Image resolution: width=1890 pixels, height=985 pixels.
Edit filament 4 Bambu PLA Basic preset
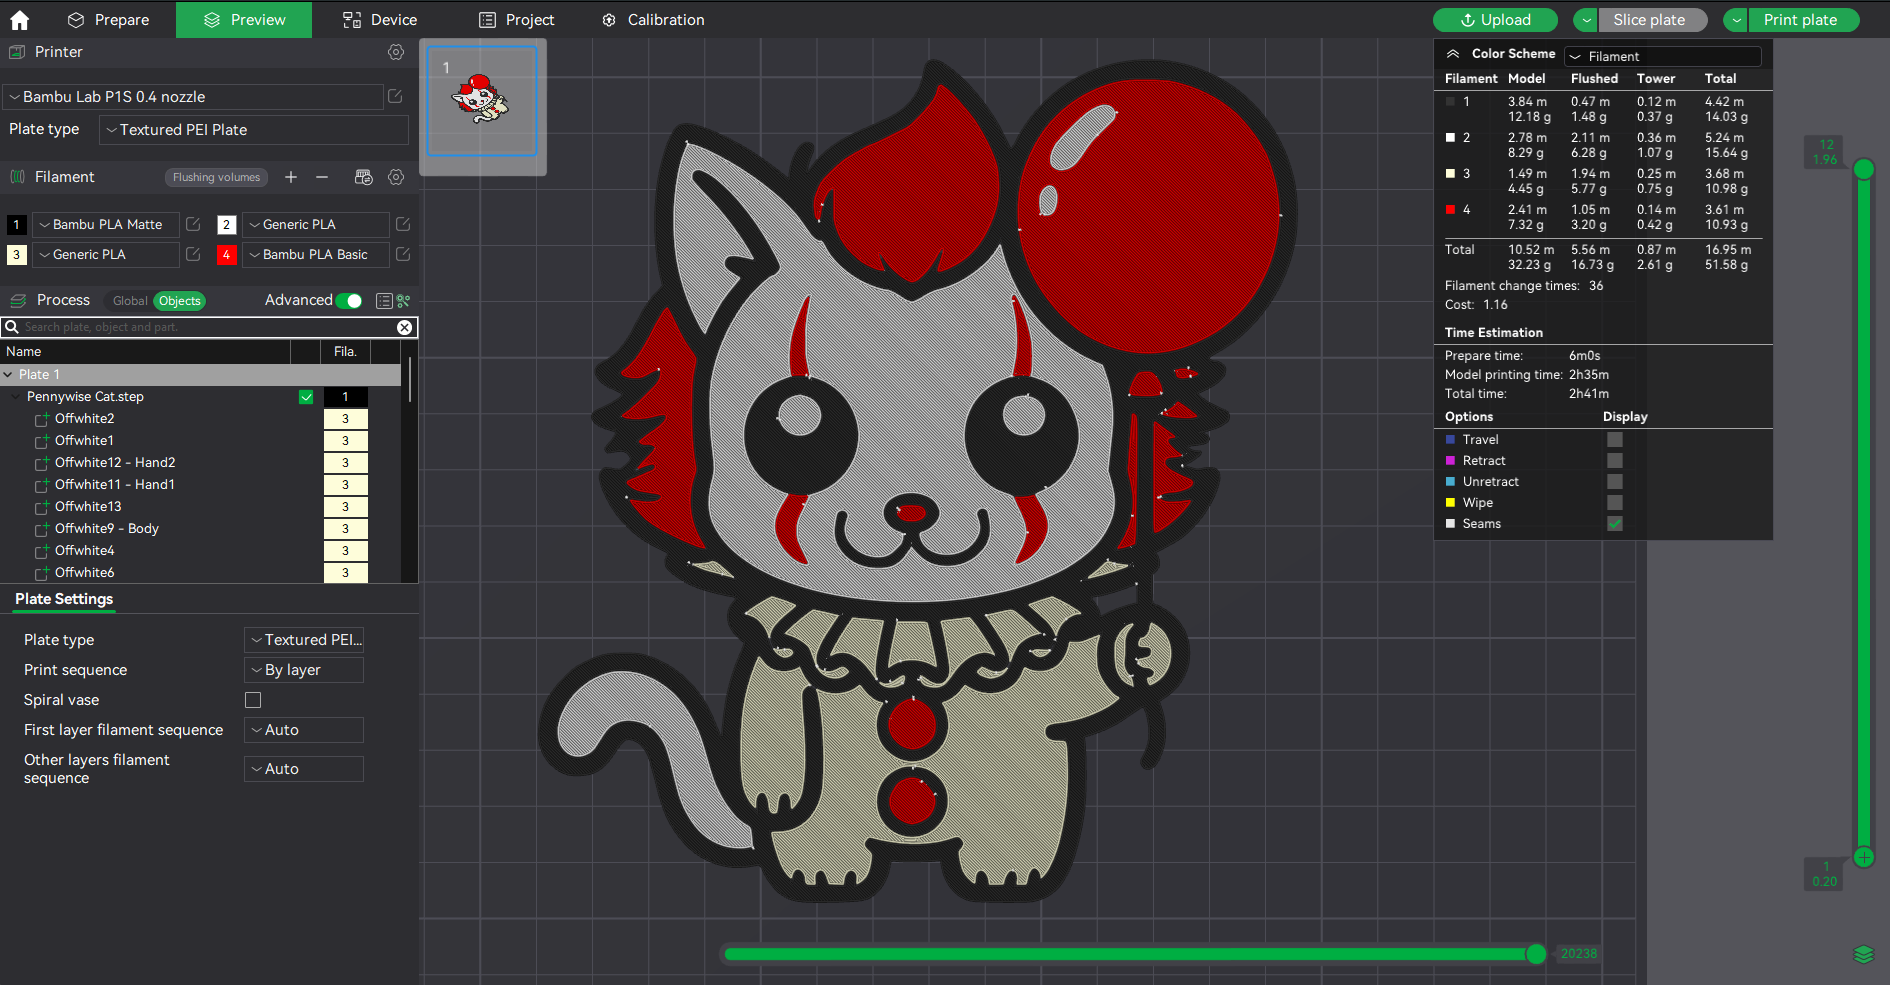403,255
